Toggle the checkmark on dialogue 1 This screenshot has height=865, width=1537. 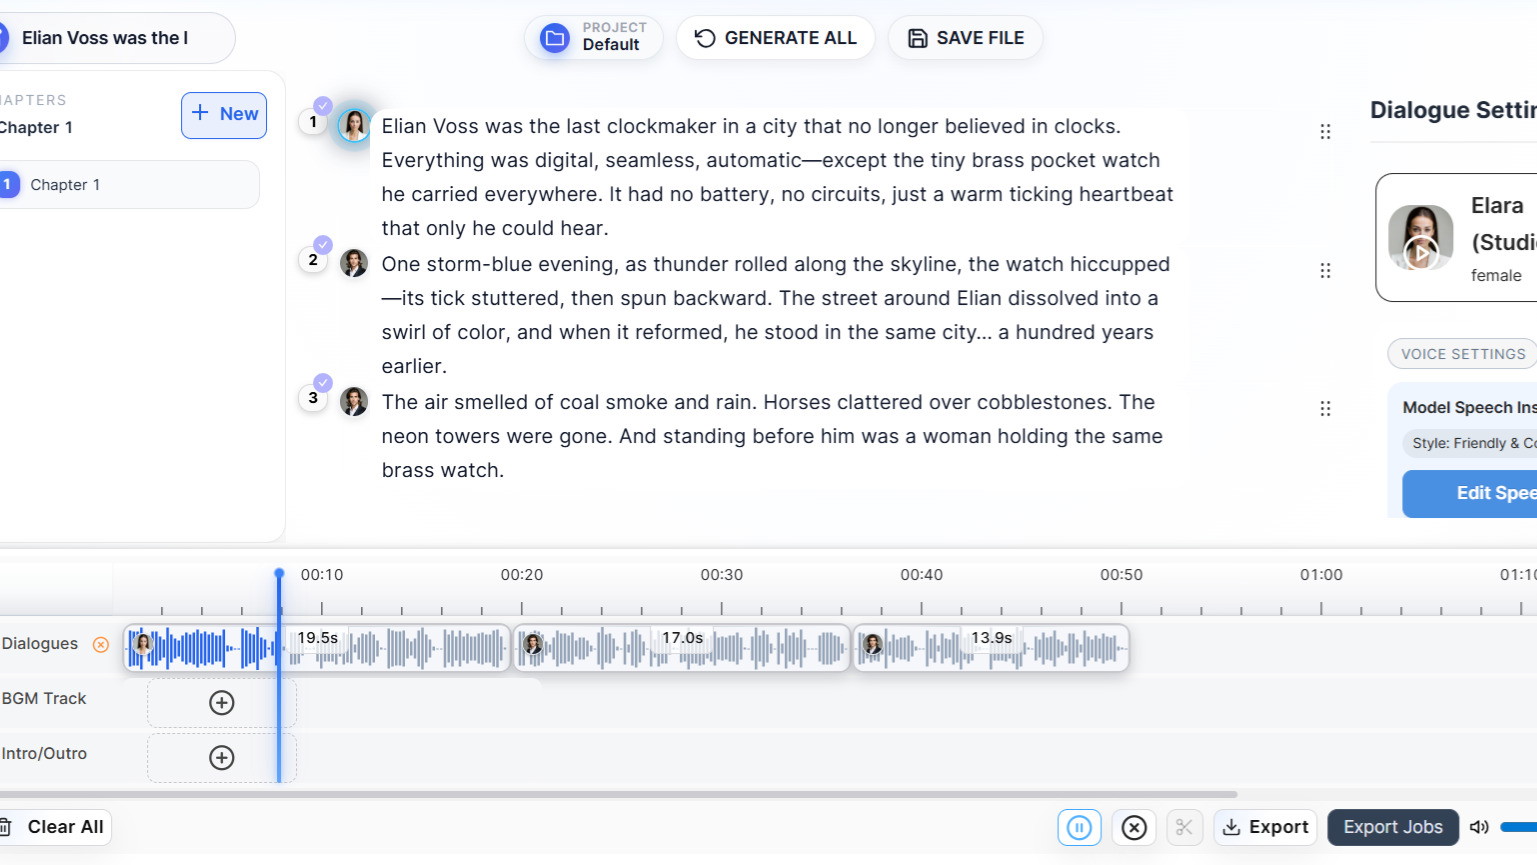[323, 105]
